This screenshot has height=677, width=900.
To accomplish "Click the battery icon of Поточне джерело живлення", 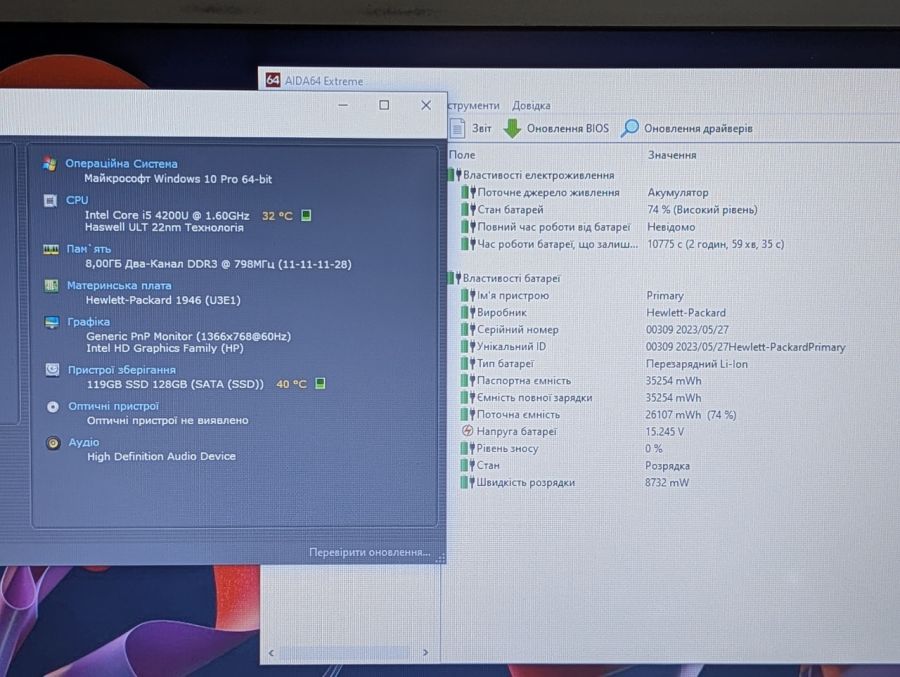I will (x=468, y=192).
